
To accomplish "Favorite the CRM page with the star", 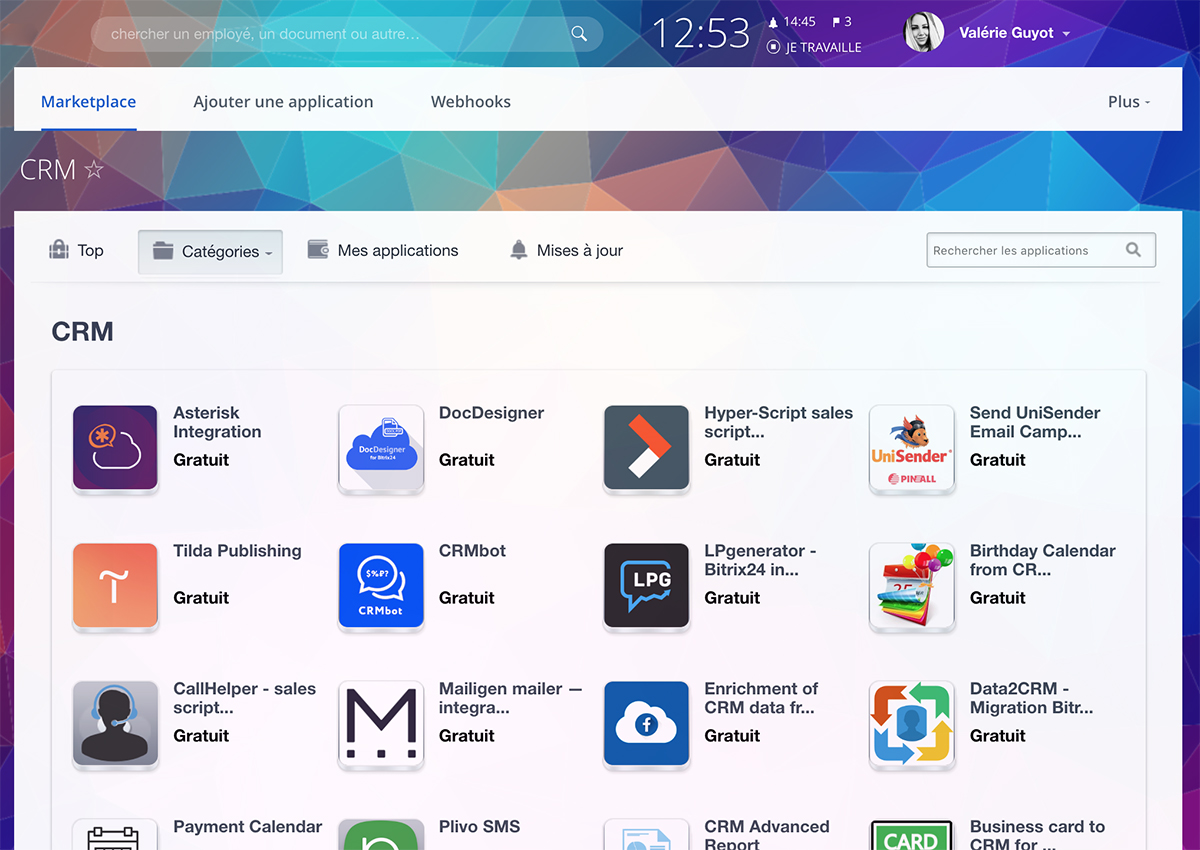I will (x=94, y=170).
